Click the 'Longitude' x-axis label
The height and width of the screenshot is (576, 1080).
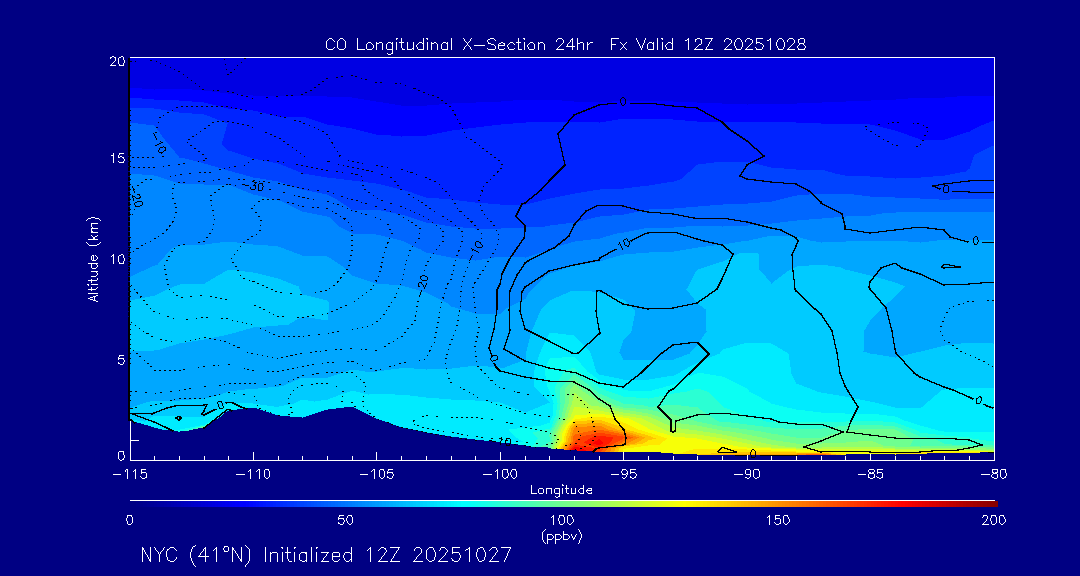(561, 490)
